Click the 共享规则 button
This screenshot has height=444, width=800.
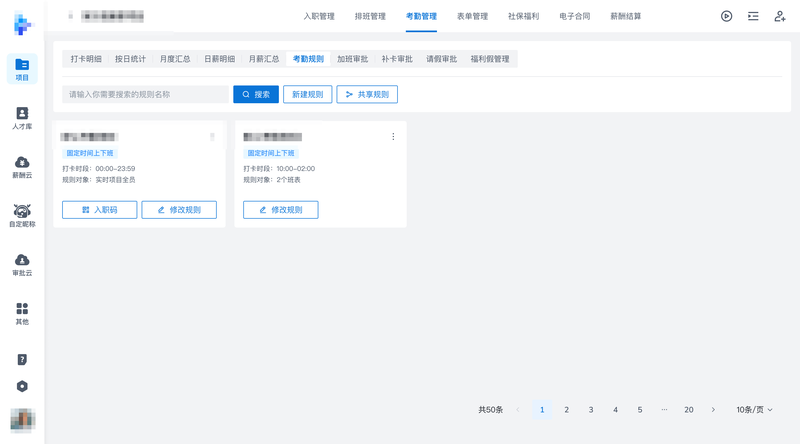(x=367, y=94)
